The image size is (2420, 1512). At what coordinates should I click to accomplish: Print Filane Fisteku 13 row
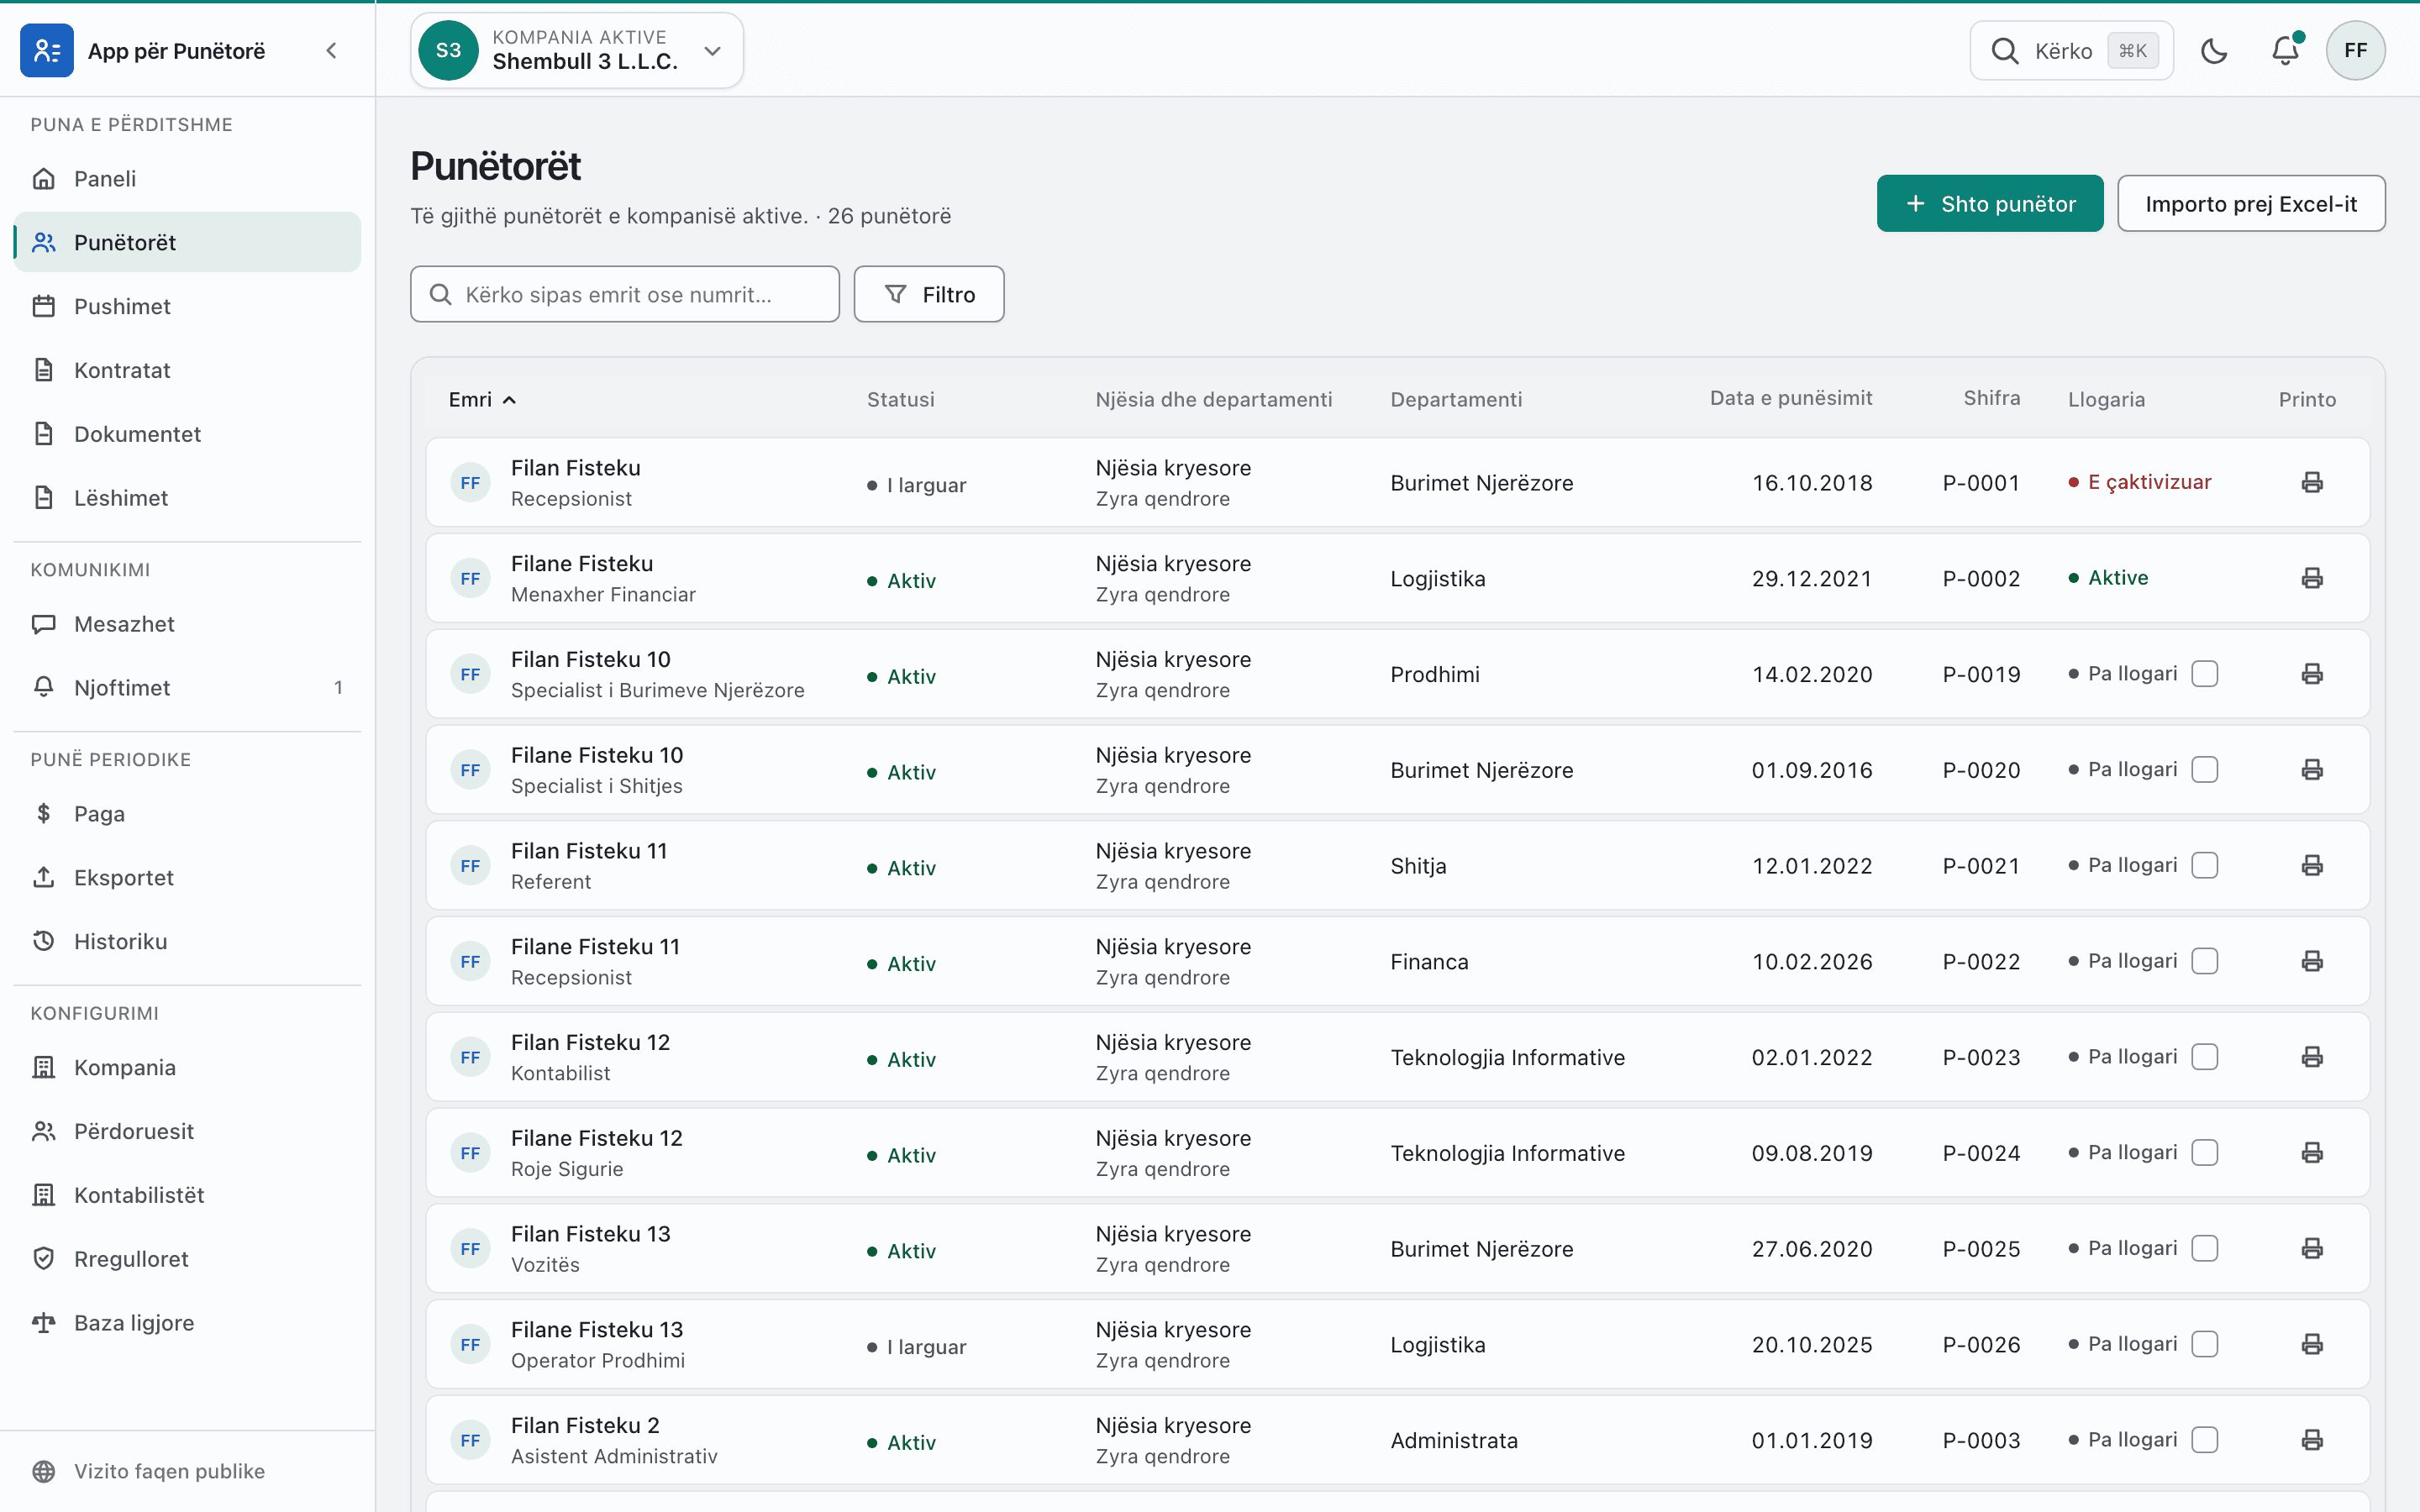pos(2312,1344)
